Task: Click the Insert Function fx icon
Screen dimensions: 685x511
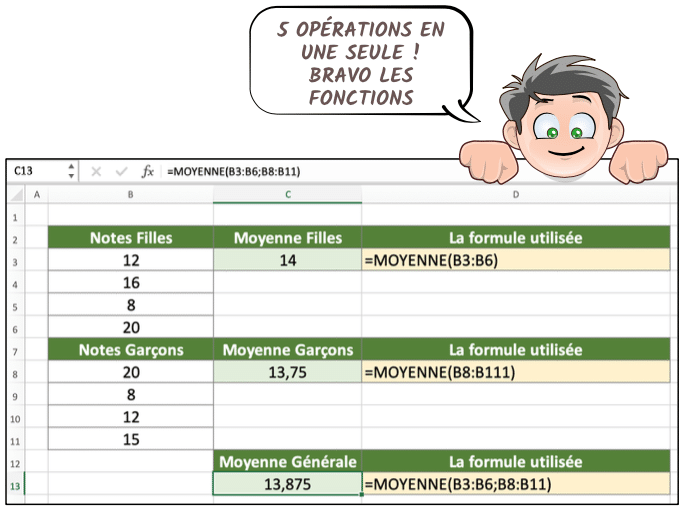Action: point(147,171)
